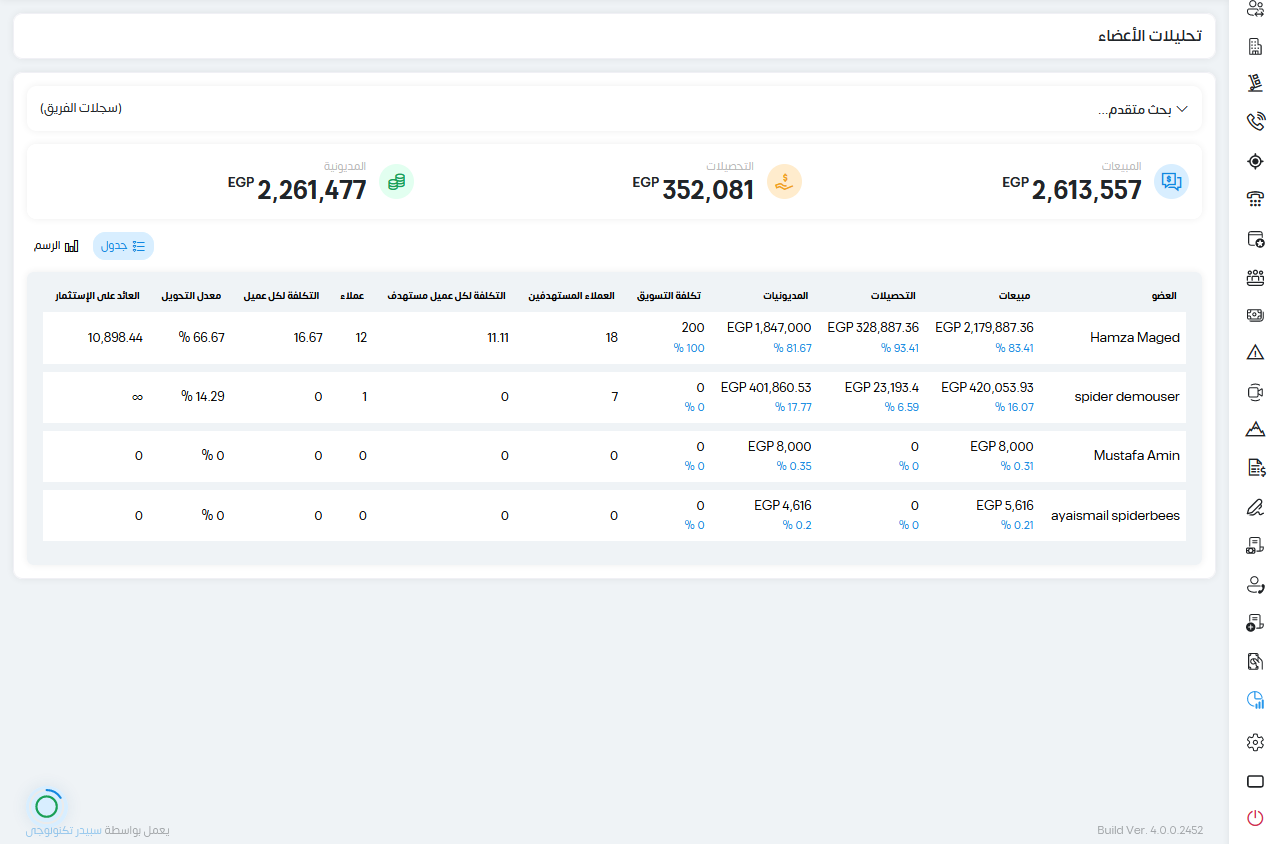Viewport: 1279px width, 844px height.
Task: Click the Build Ver. 4.0.0.2452 text
Action: (x=1150, y=831)
